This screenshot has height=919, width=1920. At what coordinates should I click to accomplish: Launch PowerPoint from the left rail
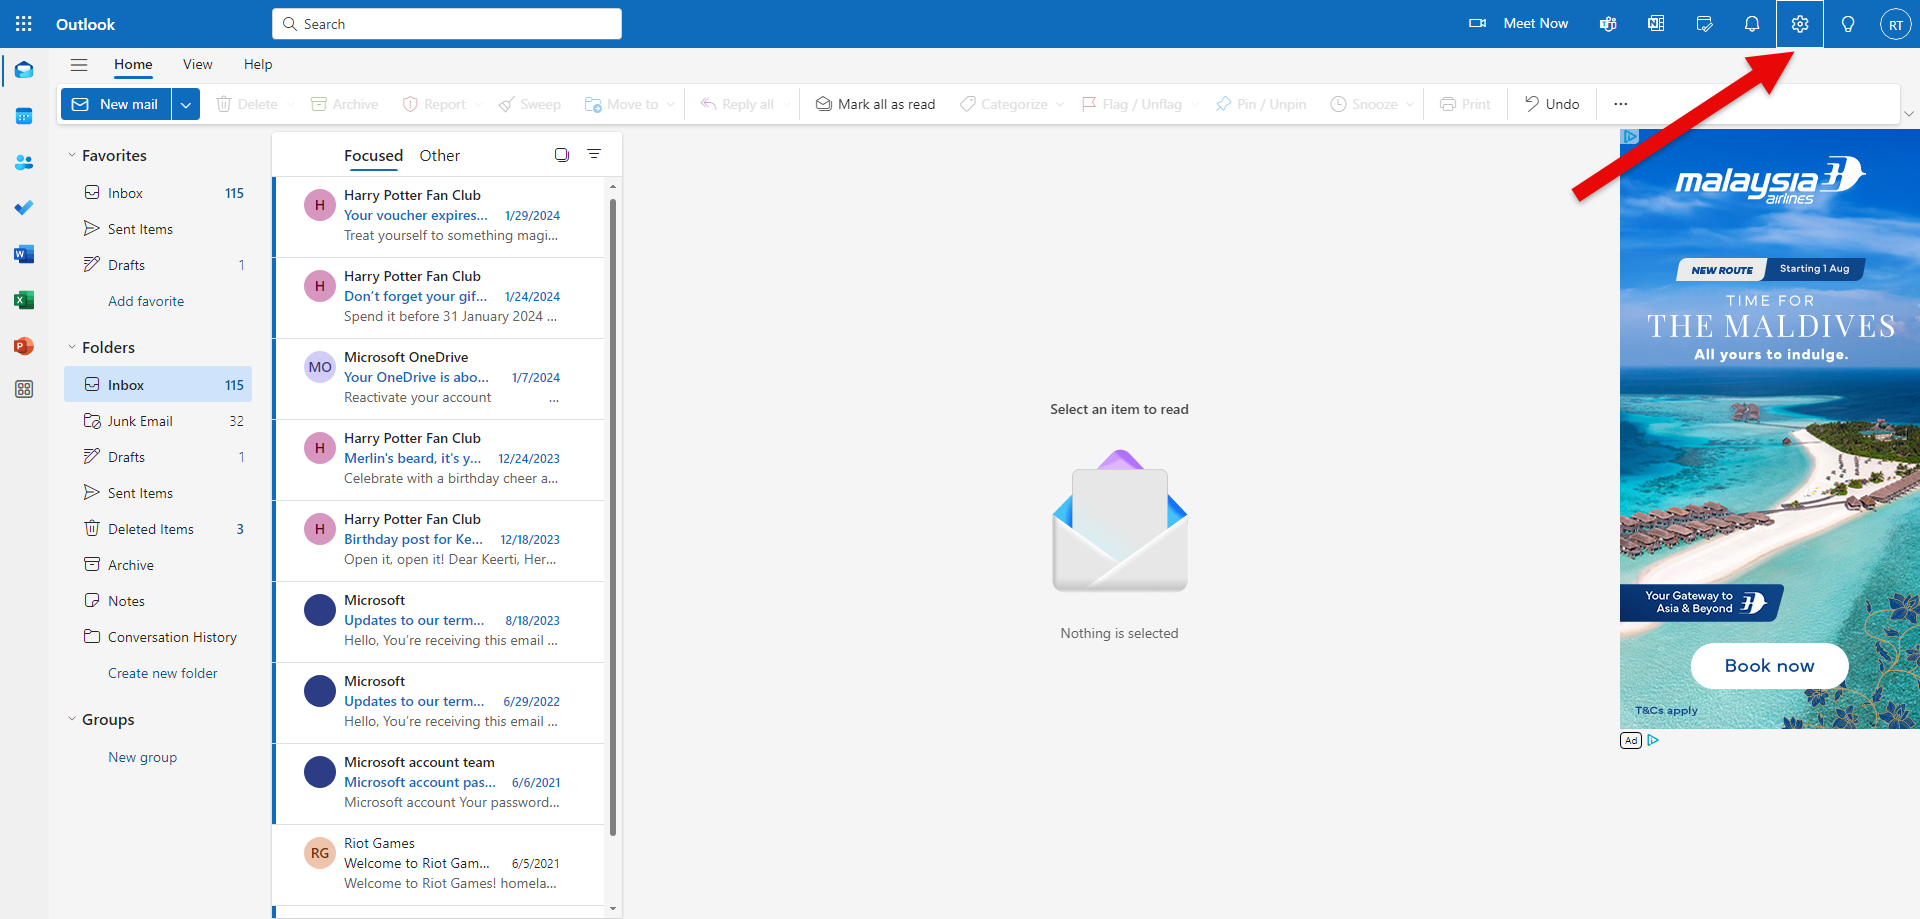24,346
